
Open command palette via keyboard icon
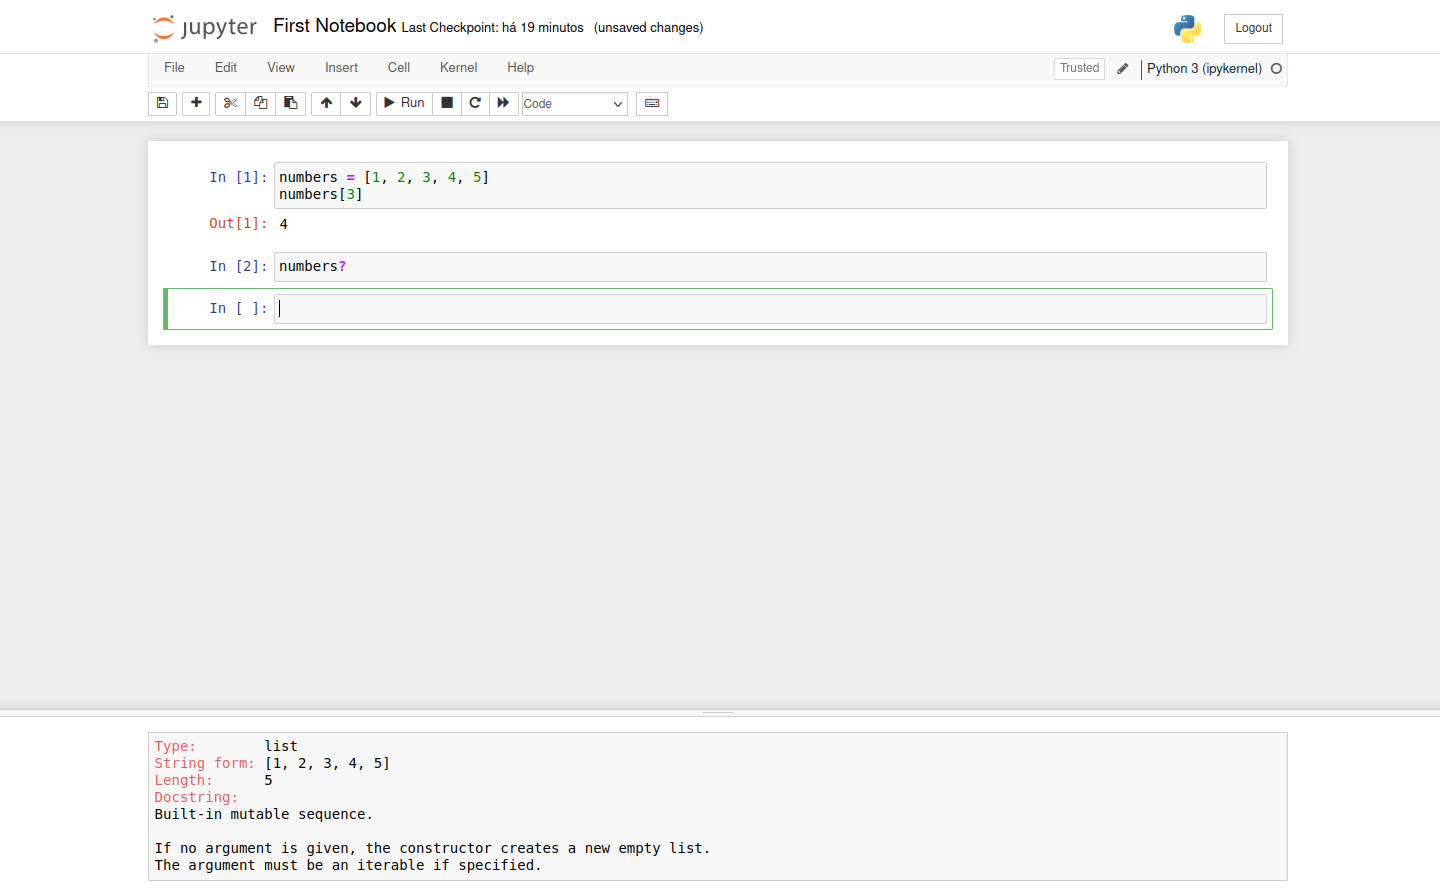pyautogui.click(x=652, y=103)
